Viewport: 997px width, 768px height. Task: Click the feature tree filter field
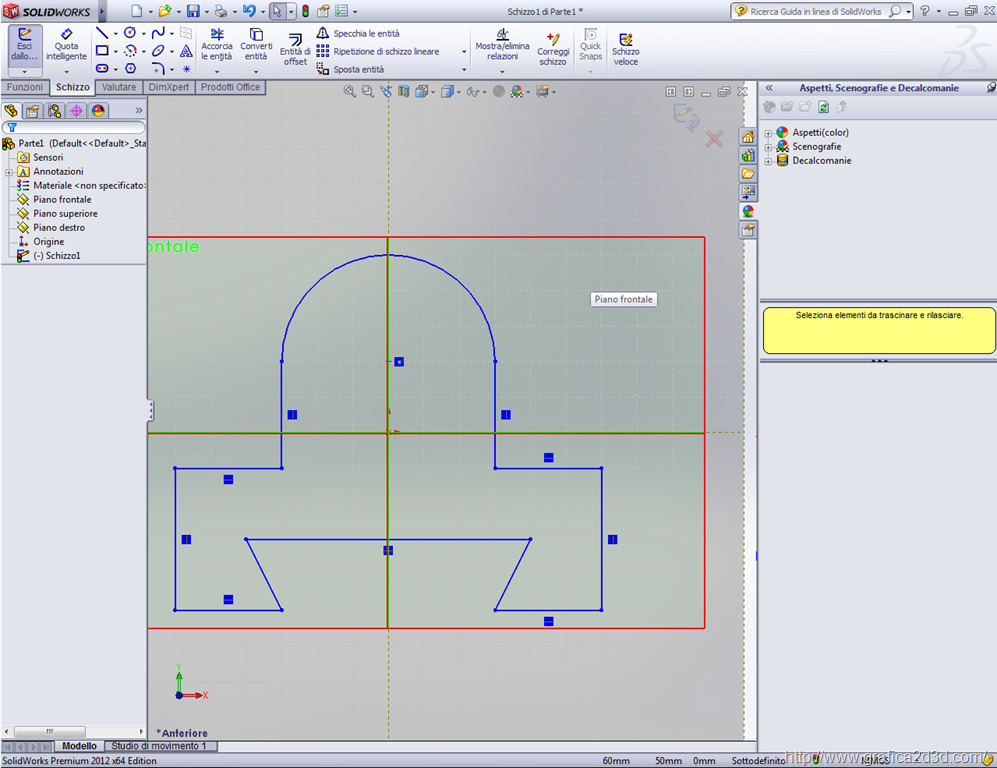pyautogui.click(x=75, y=128)
